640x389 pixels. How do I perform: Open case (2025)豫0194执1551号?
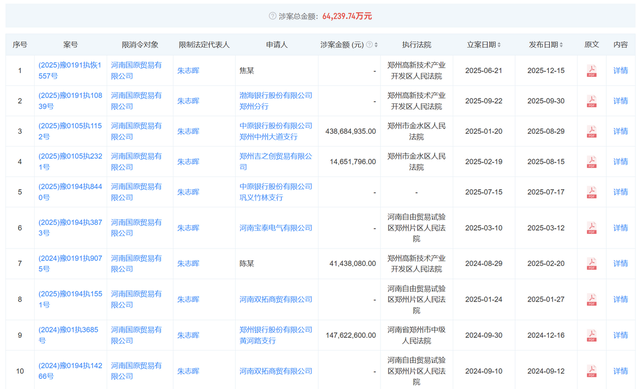tap(70, 300)
